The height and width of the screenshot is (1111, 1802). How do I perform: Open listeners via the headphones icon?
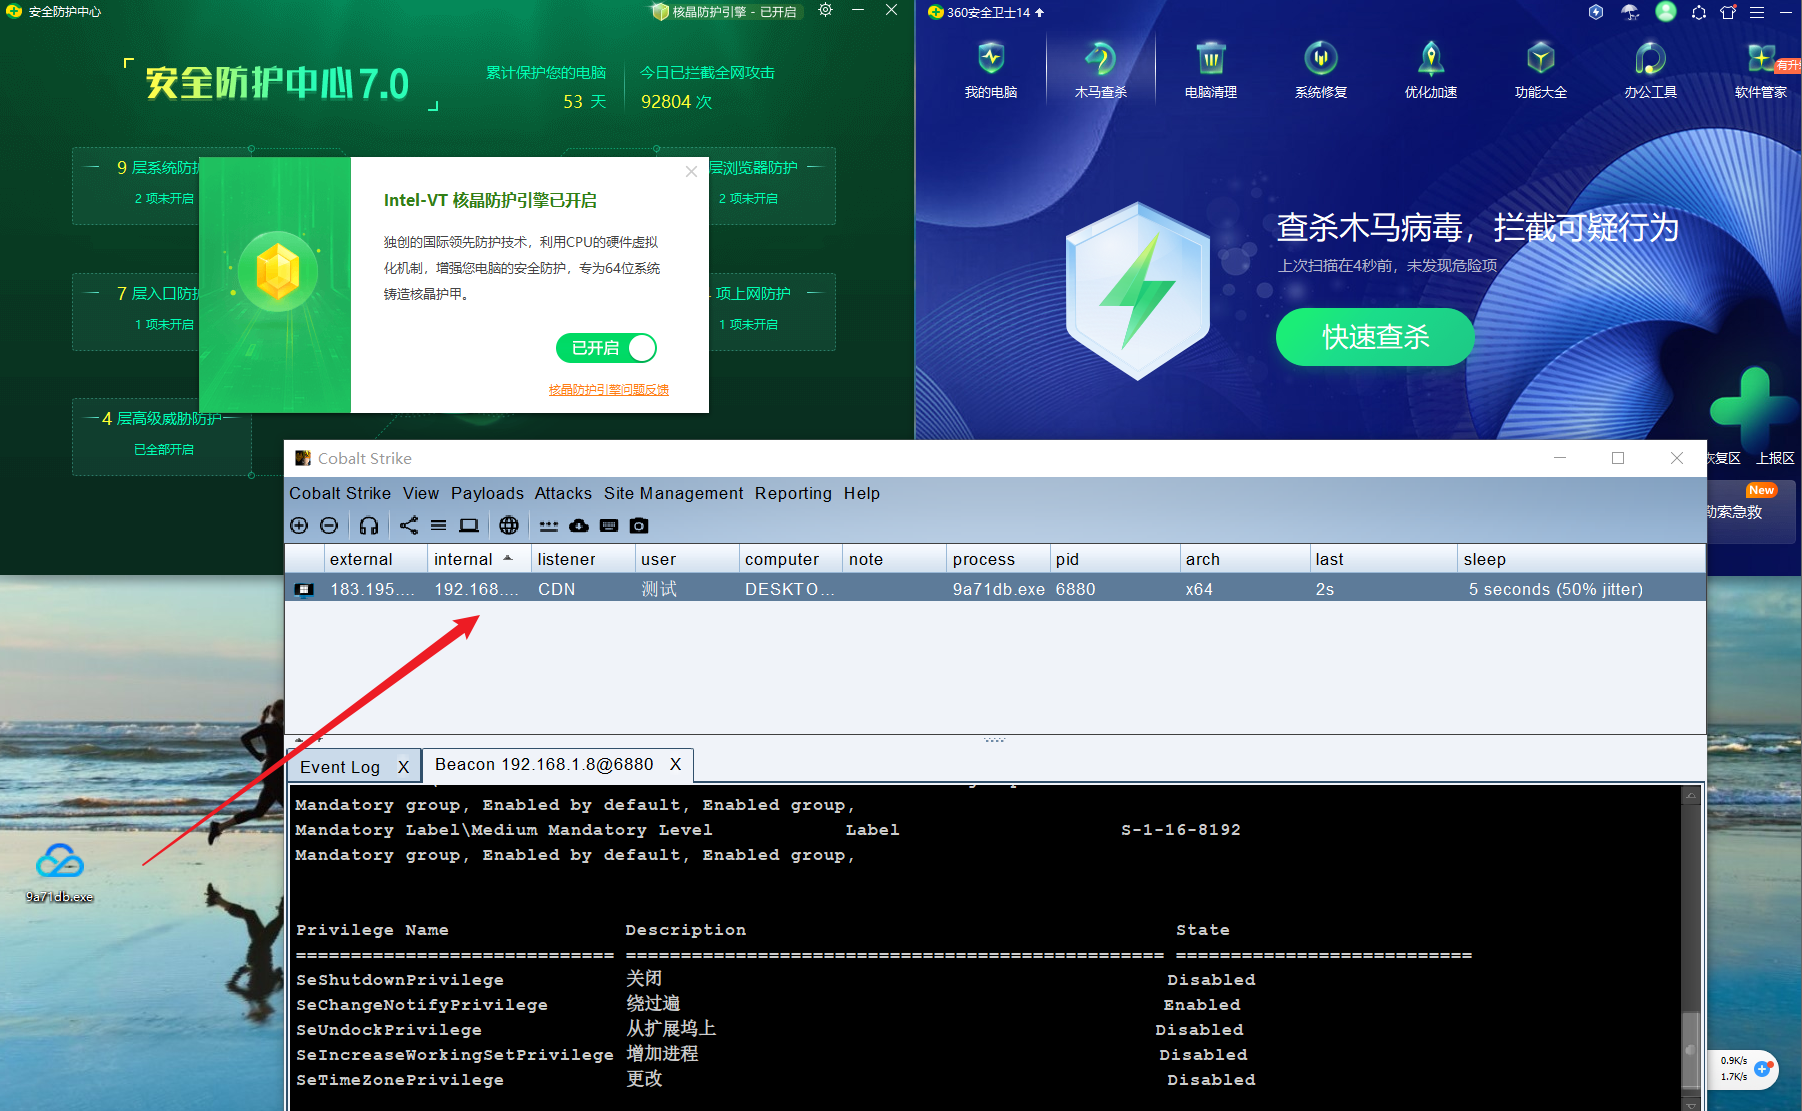[x=369, y=526]
